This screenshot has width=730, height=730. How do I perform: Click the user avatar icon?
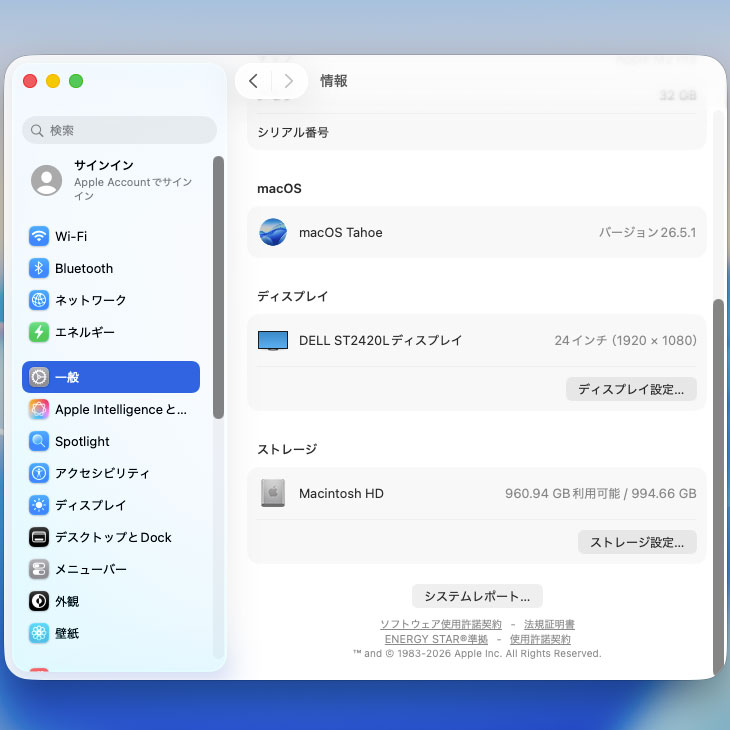(47, 180)
